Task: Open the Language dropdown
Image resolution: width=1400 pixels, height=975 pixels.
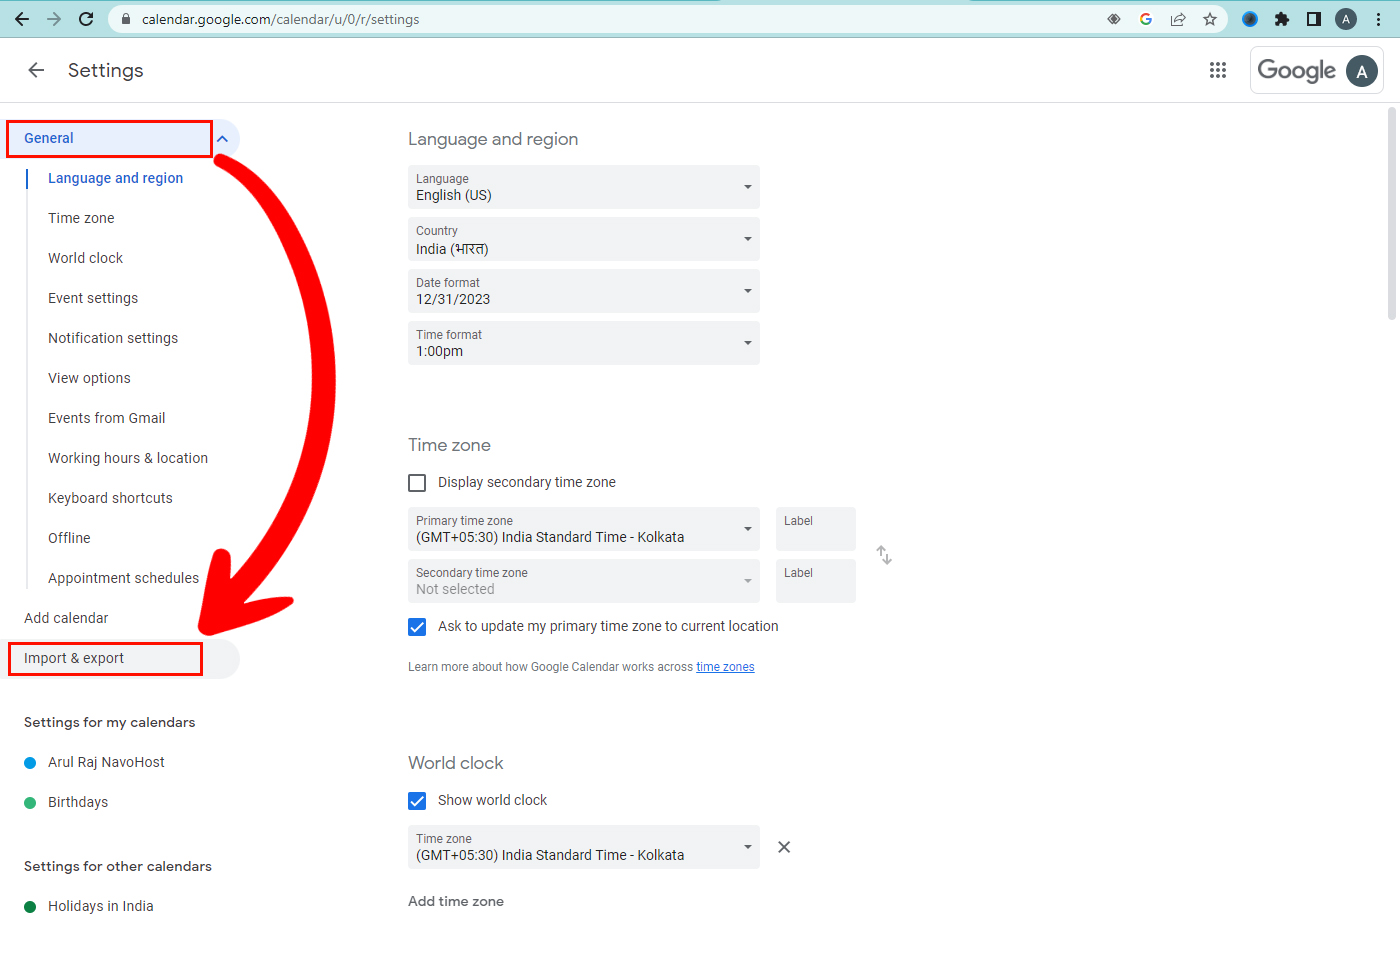Action: pos(583,187)
